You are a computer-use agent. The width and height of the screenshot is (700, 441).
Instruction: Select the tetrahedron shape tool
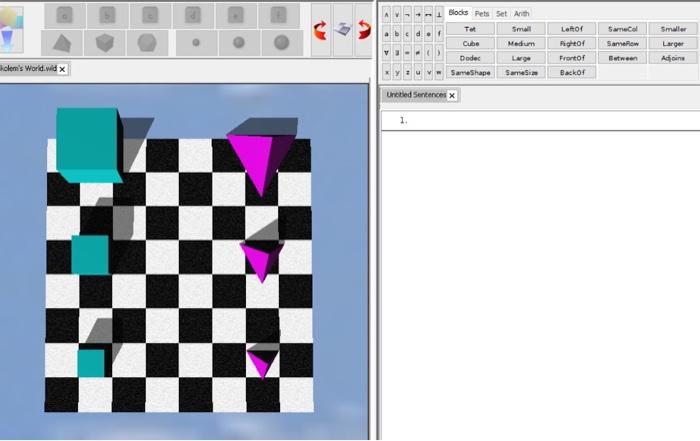tap(62, 43)
